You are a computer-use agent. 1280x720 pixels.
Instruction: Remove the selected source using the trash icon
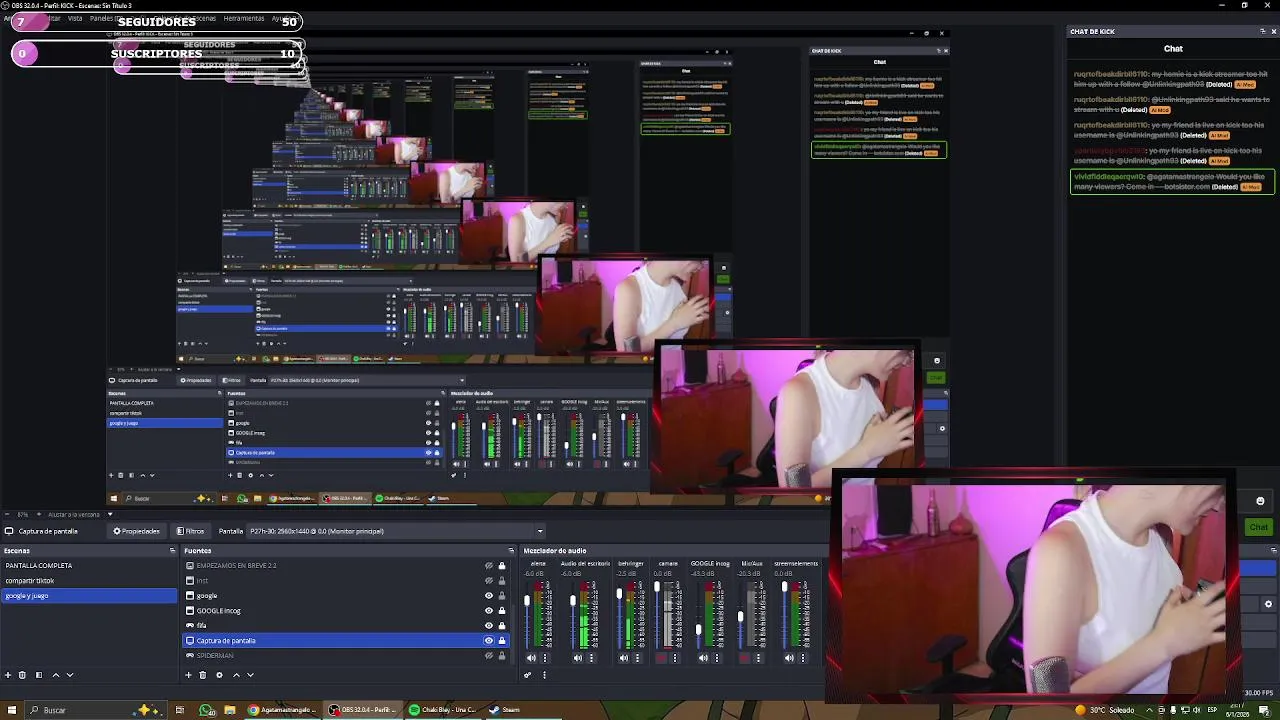(203, 675)
